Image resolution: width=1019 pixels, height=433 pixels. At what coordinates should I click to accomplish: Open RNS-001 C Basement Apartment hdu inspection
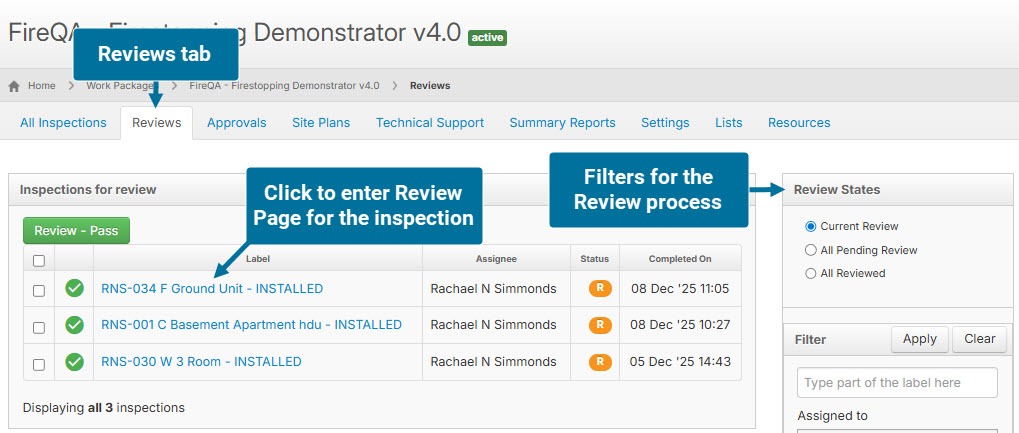click(x=251, y=325)
